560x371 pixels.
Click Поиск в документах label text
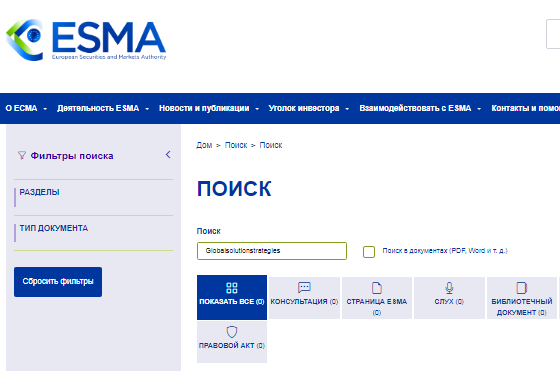click(x=445, y=251)
